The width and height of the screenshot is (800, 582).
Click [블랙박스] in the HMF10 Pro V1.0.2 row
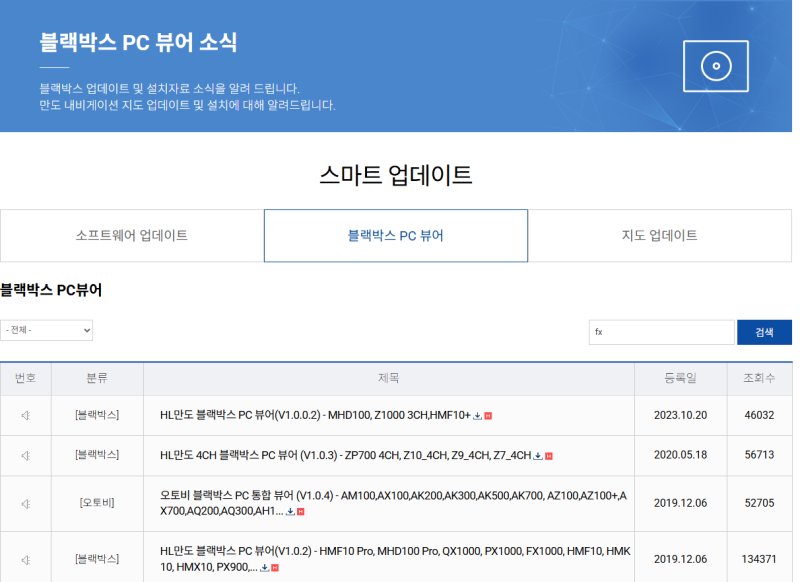[97, 559]
